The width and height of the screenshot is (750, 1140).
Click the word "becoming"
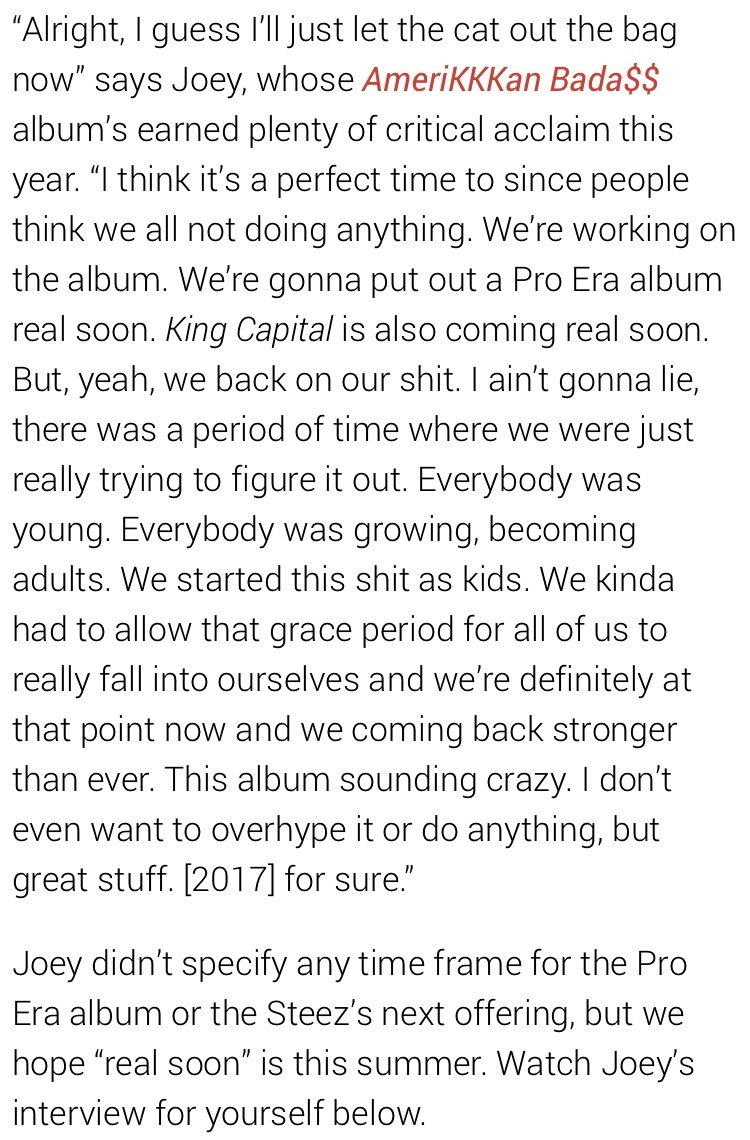(562, 531)
